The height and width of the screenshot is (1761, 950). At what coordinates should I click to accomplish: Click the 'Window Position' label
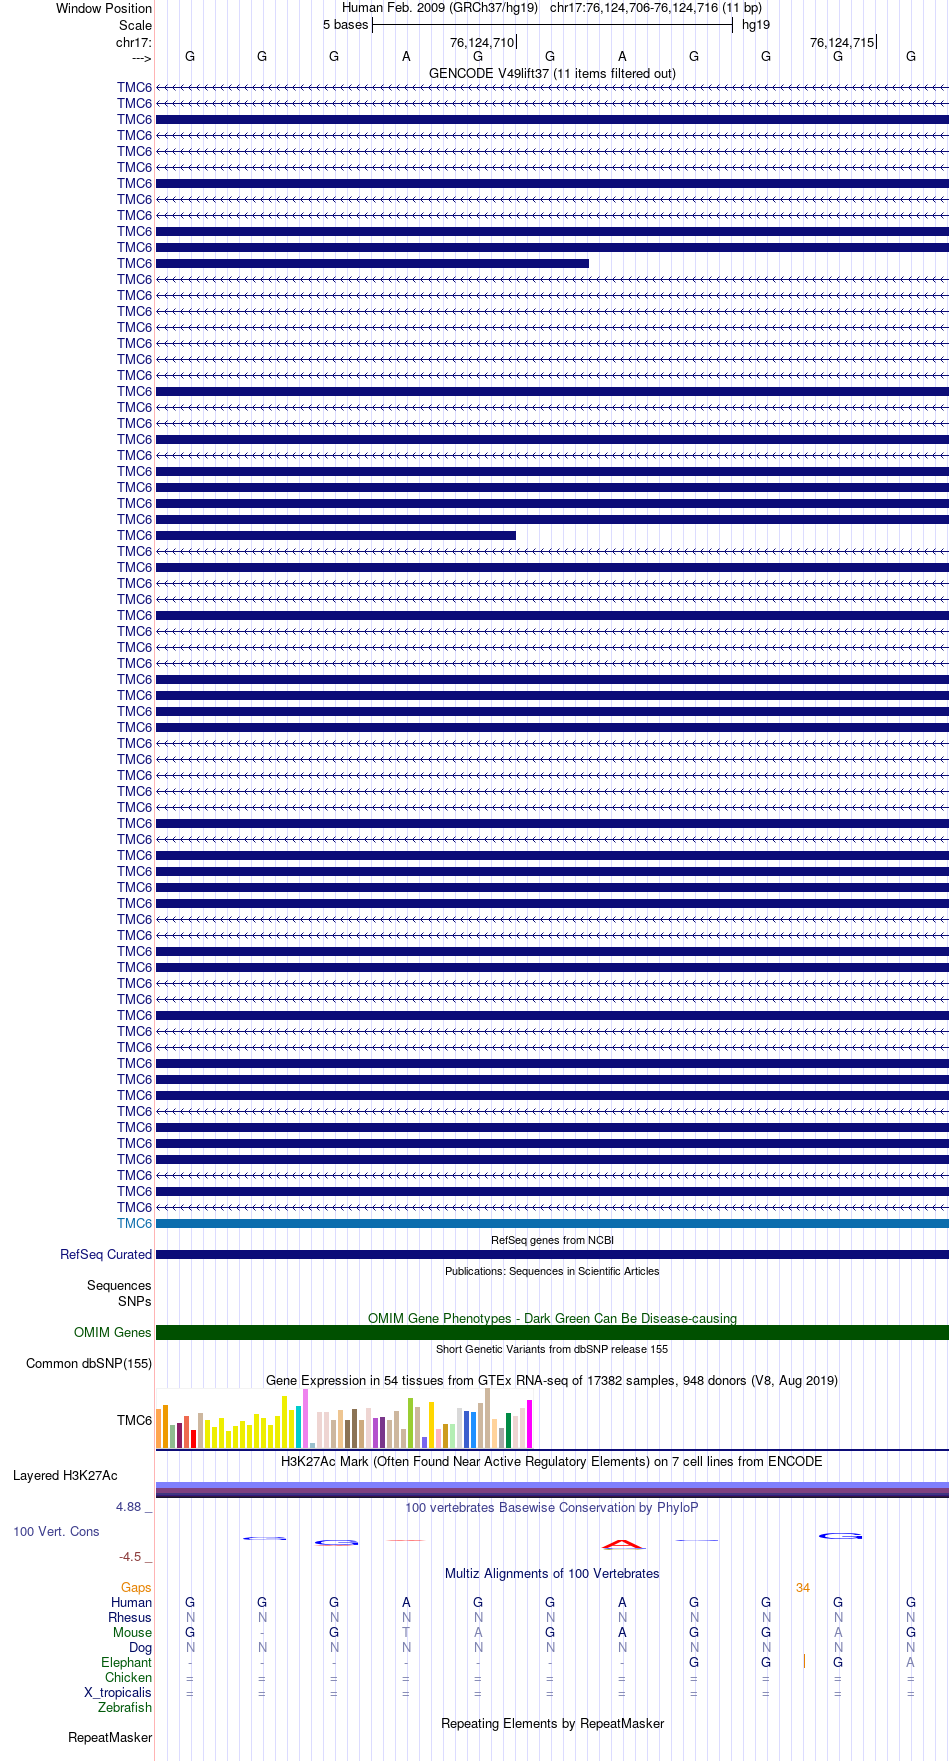(104, 8)
